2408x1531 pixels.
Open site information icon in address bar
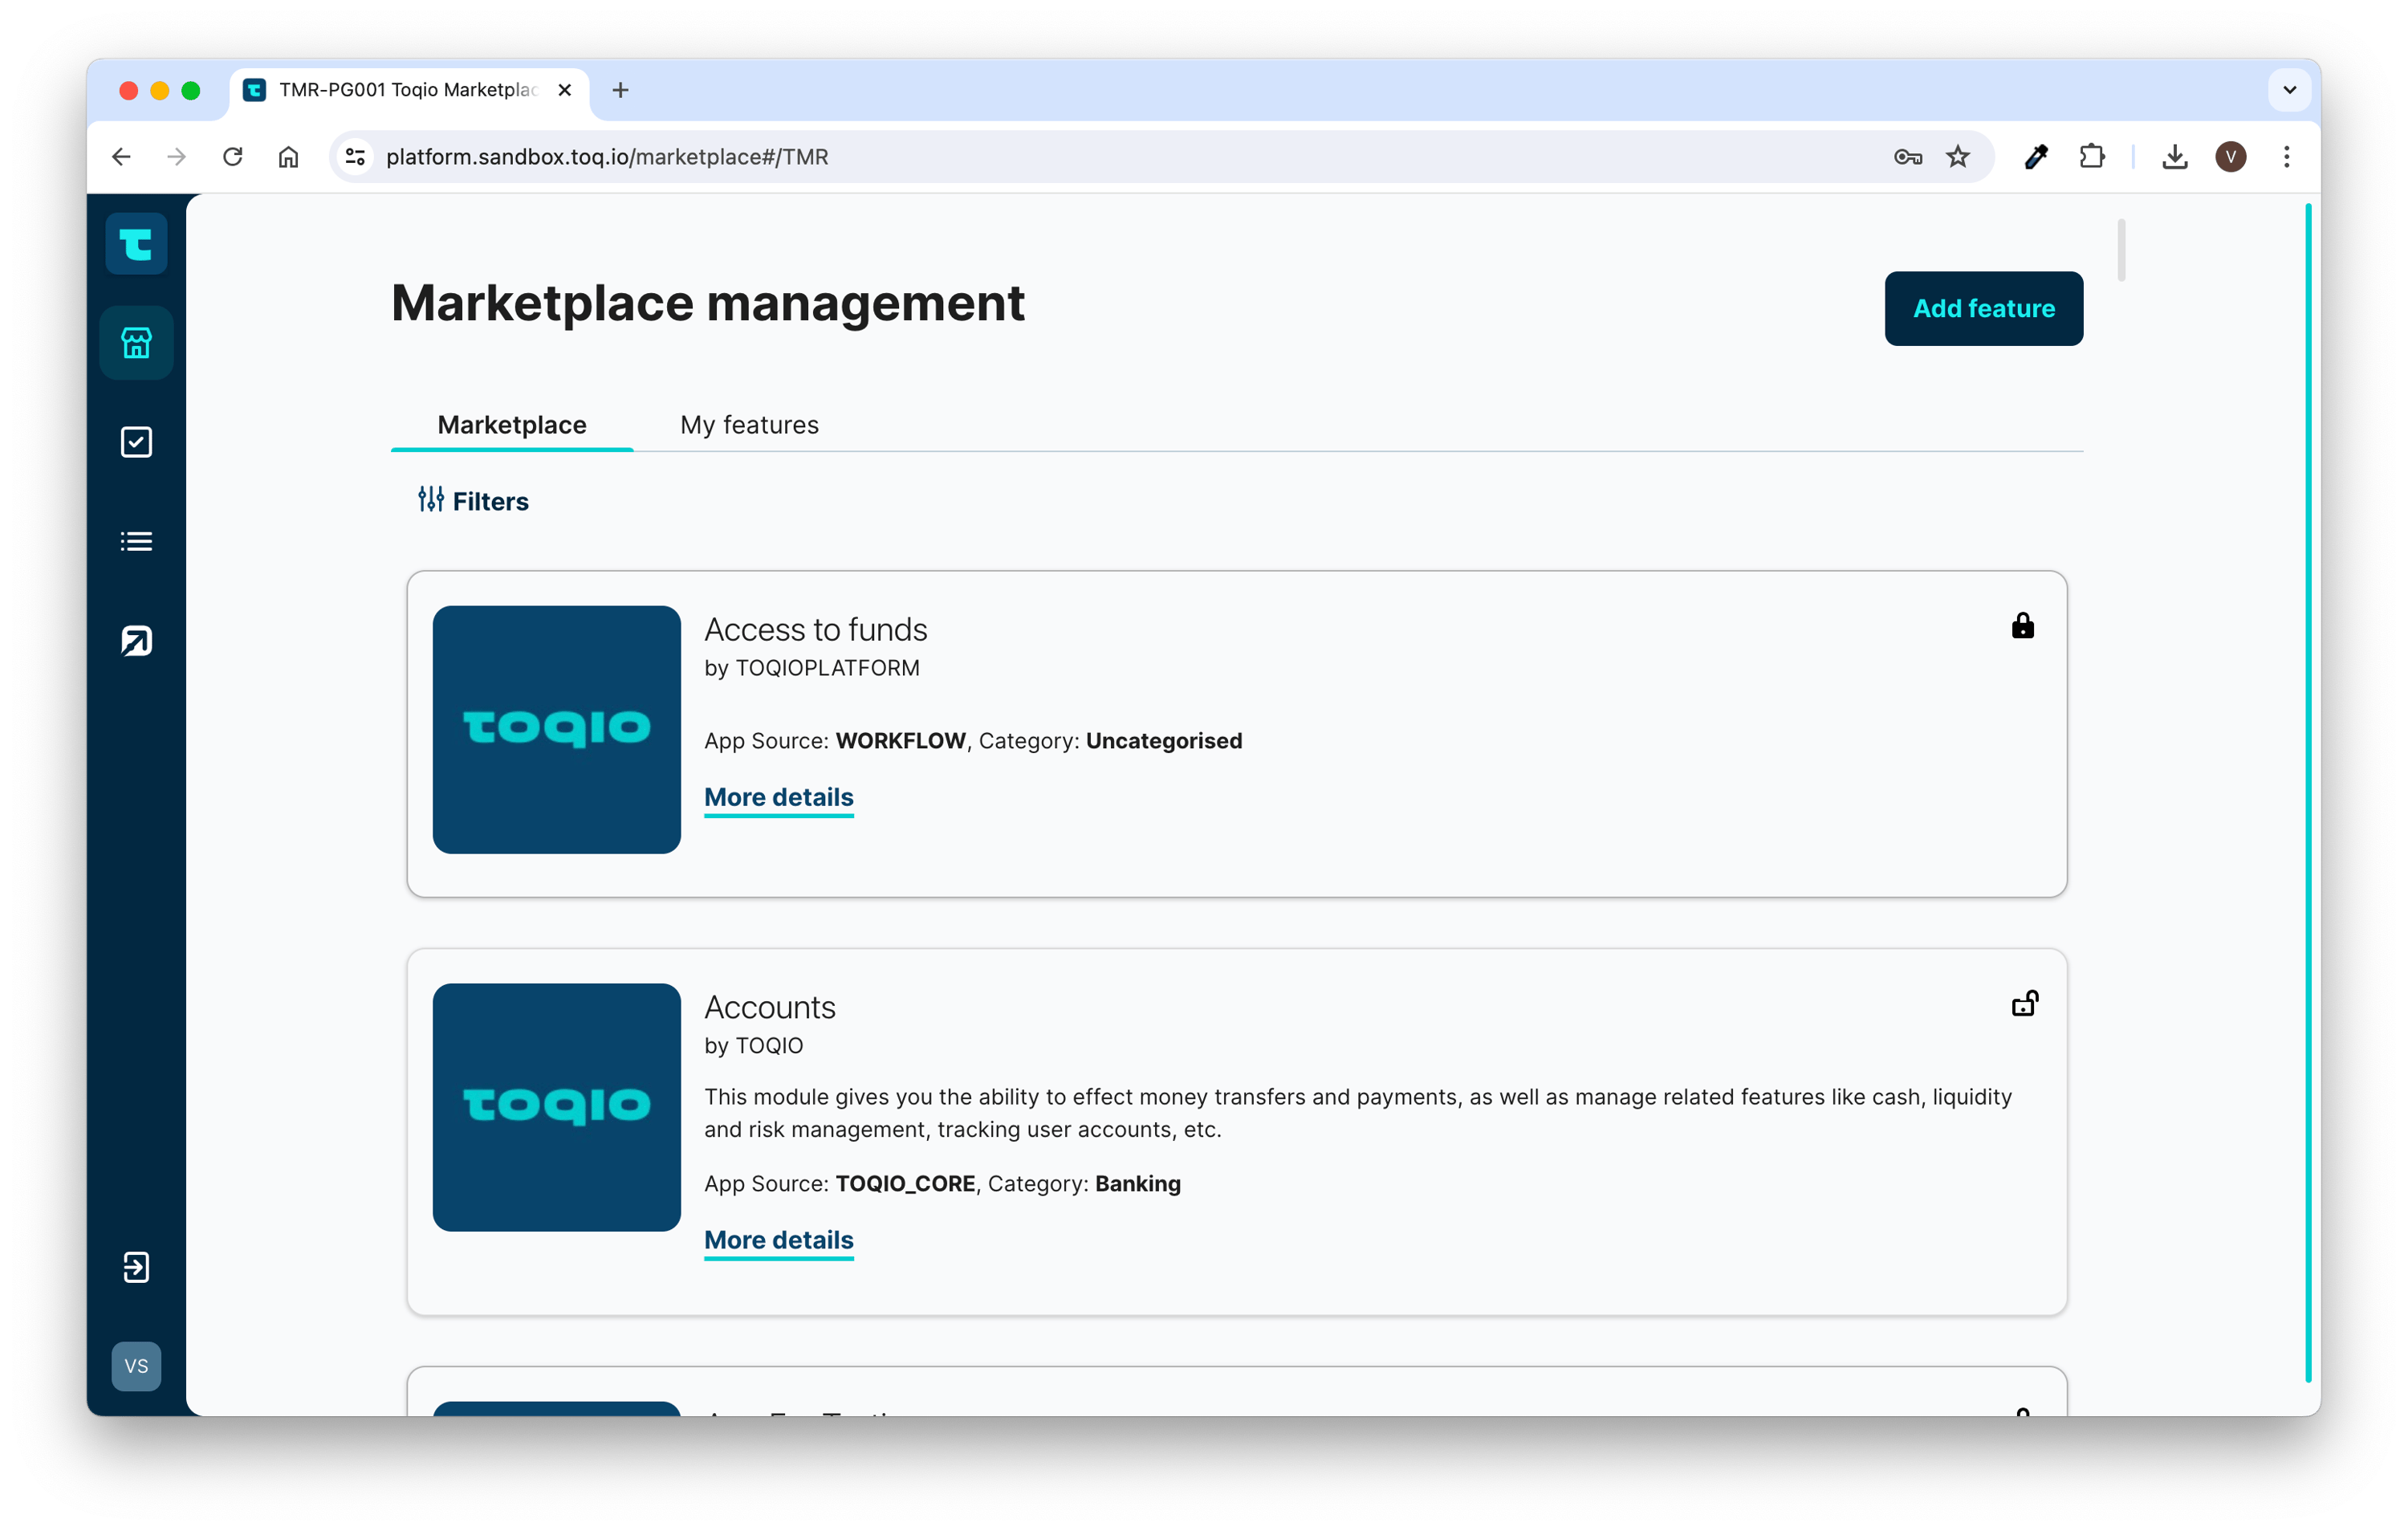tap(355, 157)
